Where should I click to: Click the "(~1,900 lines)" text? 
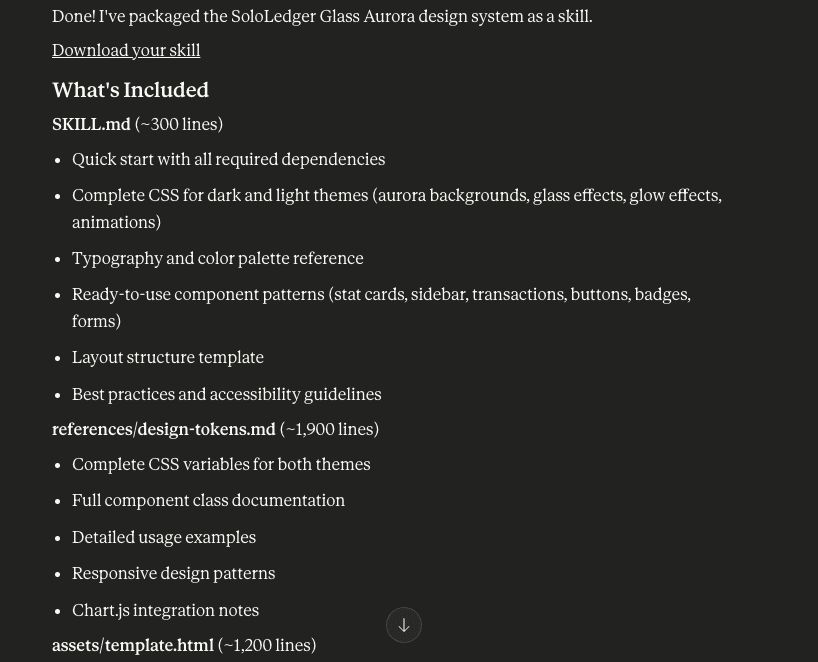[x=329, y=429]
